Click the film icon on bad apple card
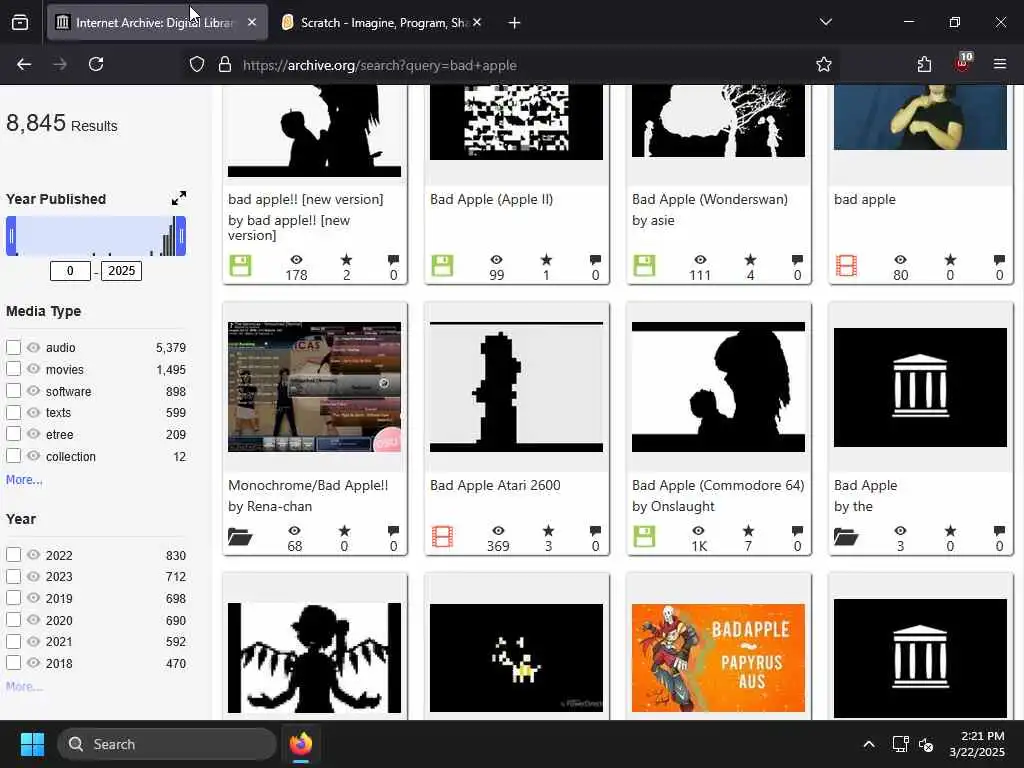1024x768 pixels. coord(846,266)
